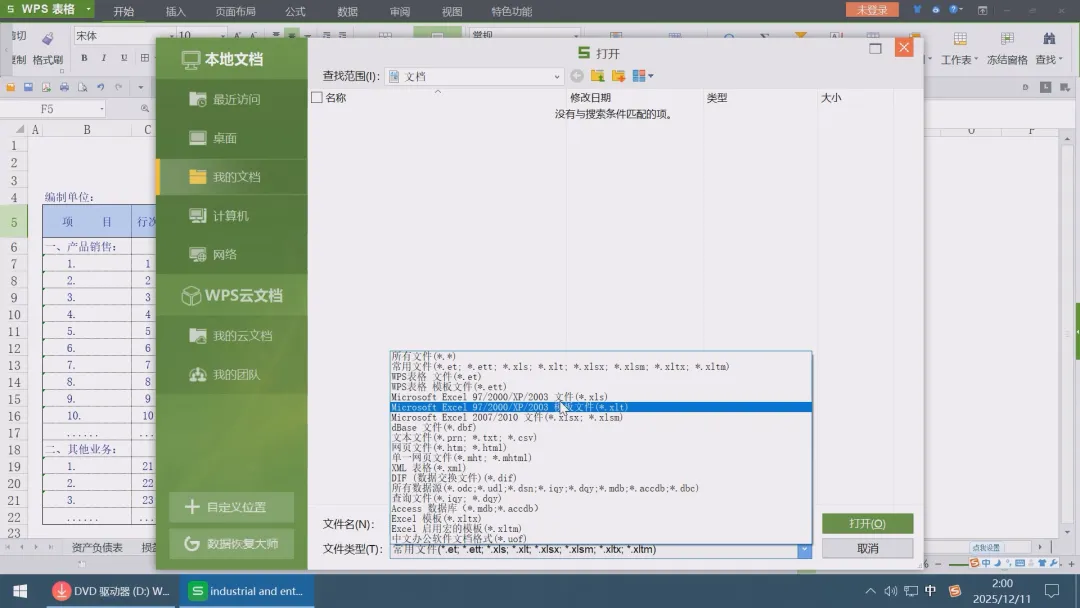Undo the last action

(101, 87)
